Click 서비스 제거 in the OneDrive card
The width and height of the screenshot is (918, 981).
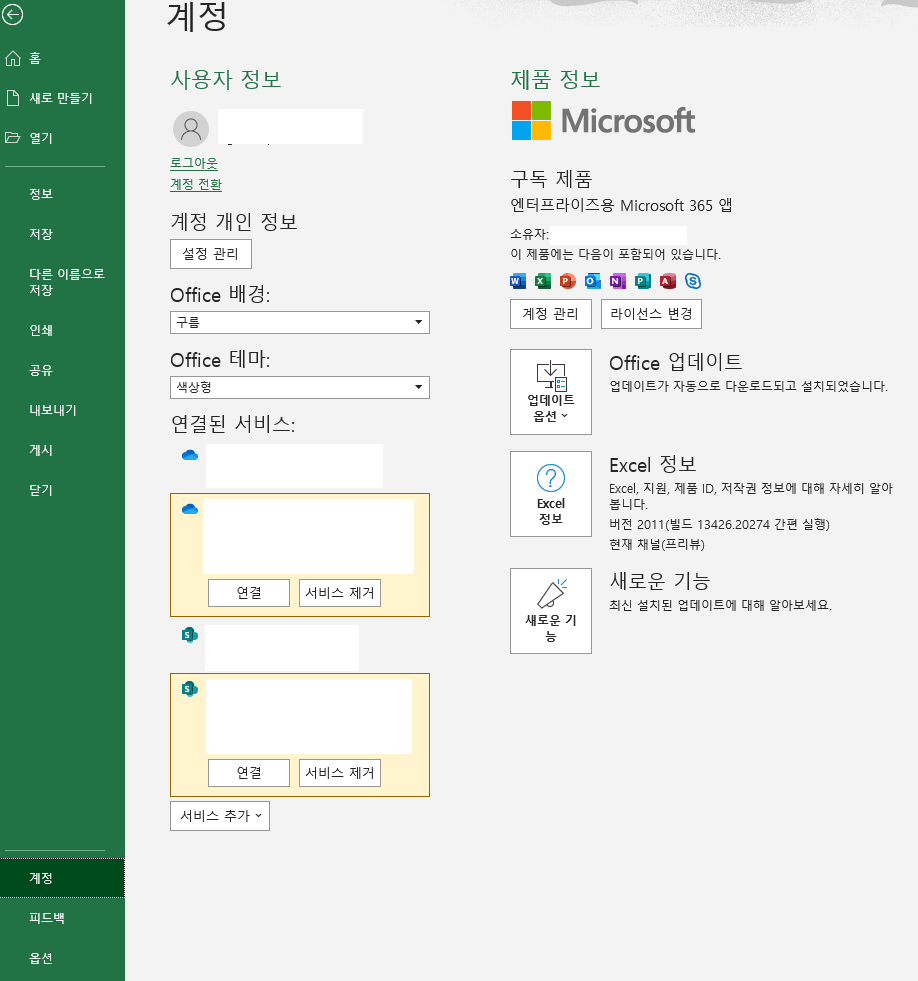click(x=340, y=592)
